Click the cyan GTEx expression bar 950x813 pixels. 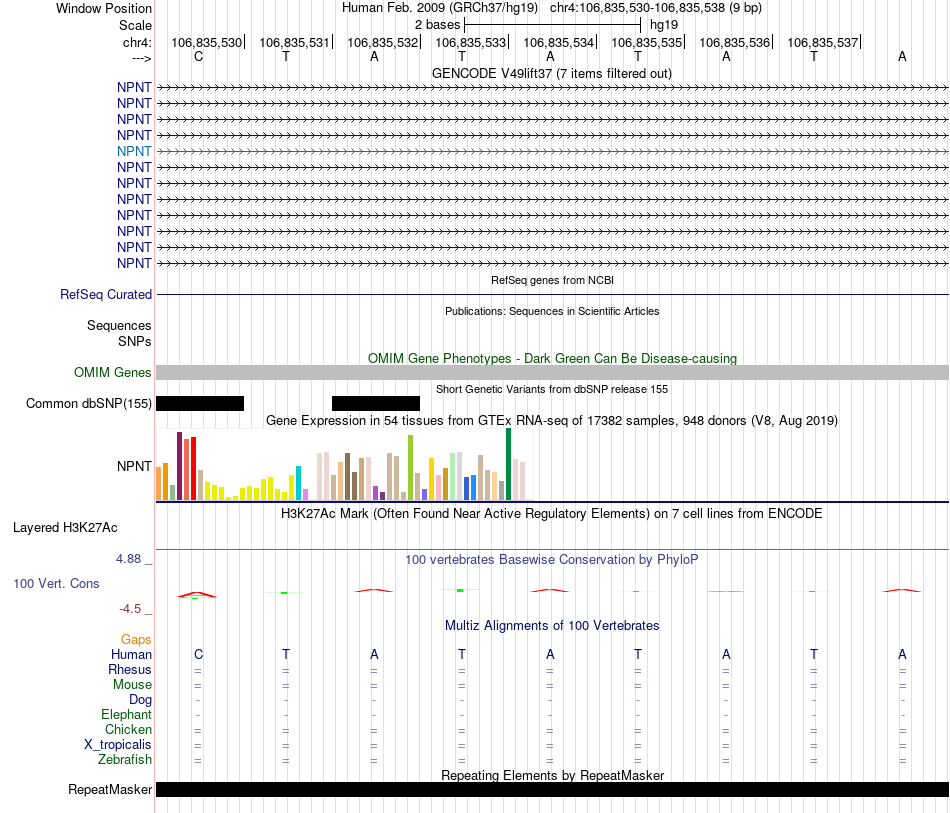click(x=298, y=483)
